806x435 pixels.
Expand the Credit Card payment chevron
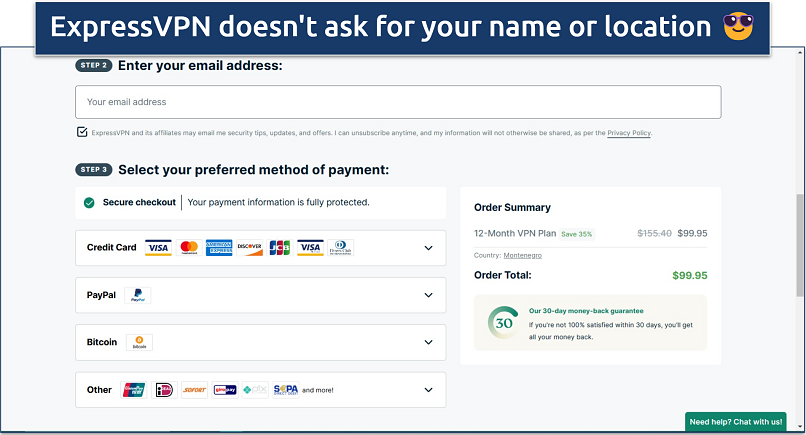(428, 248)
